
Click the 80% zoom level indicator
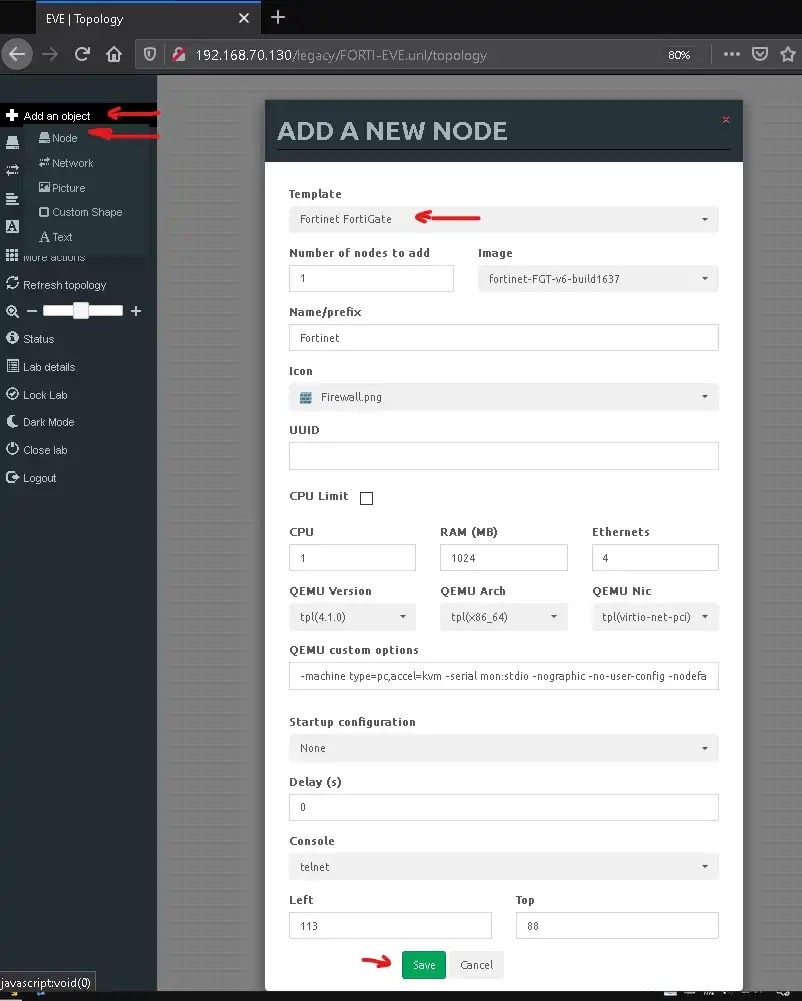(679, 55)
